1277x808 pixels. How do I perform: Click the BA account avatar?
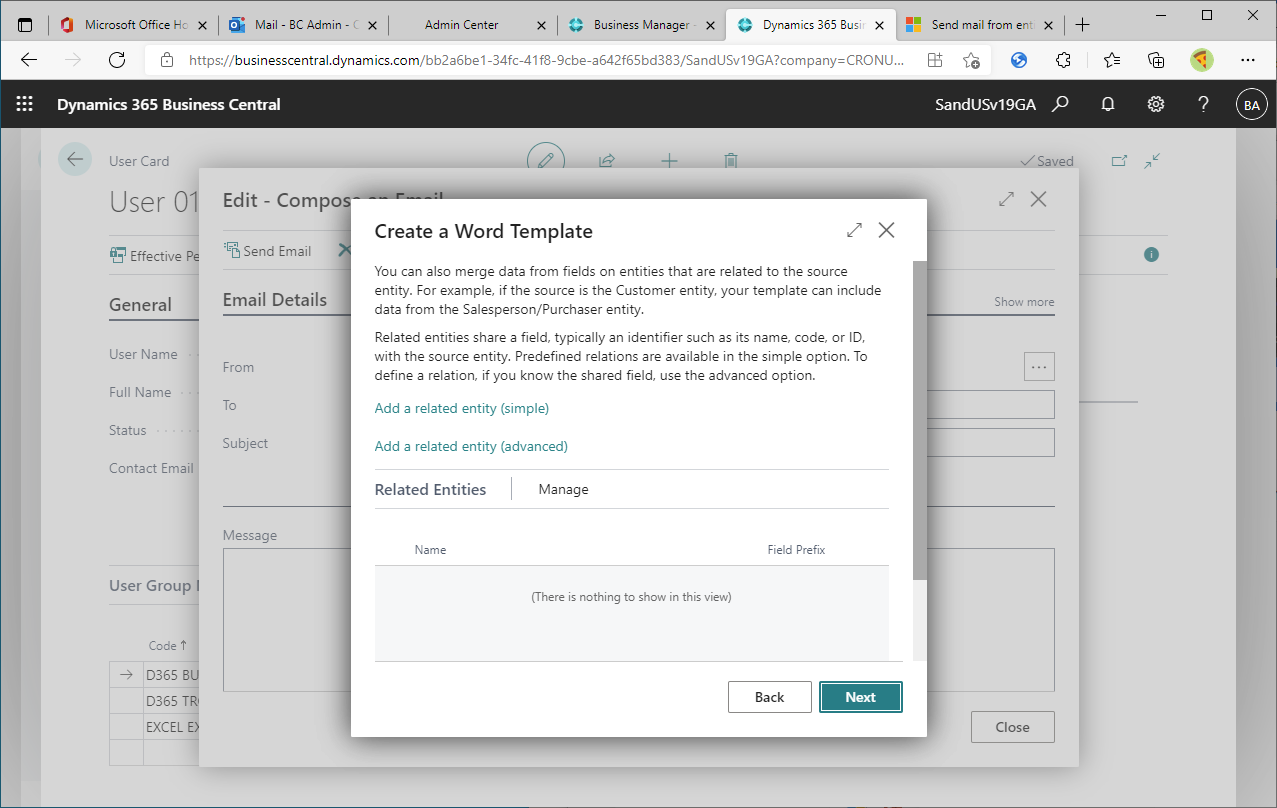click(1251, 104)
